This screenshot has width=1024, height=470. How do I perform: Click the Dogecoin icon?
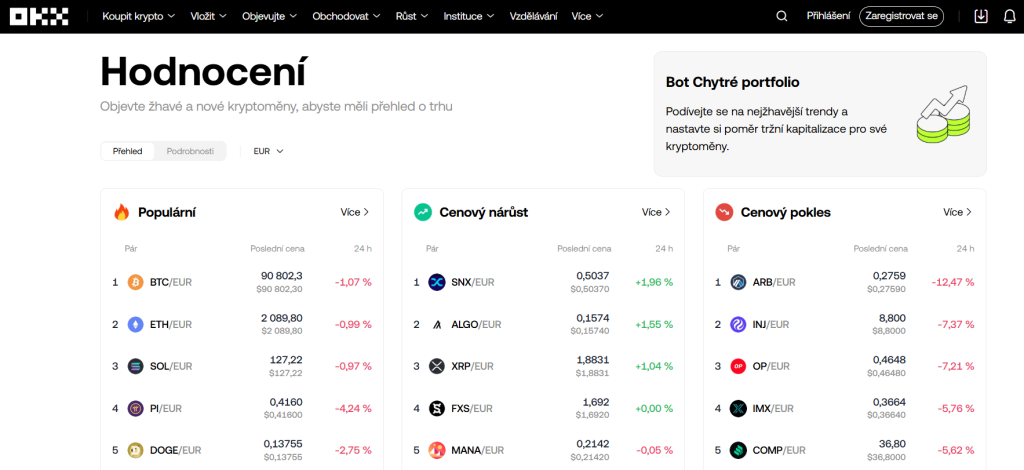pos(136,450)
